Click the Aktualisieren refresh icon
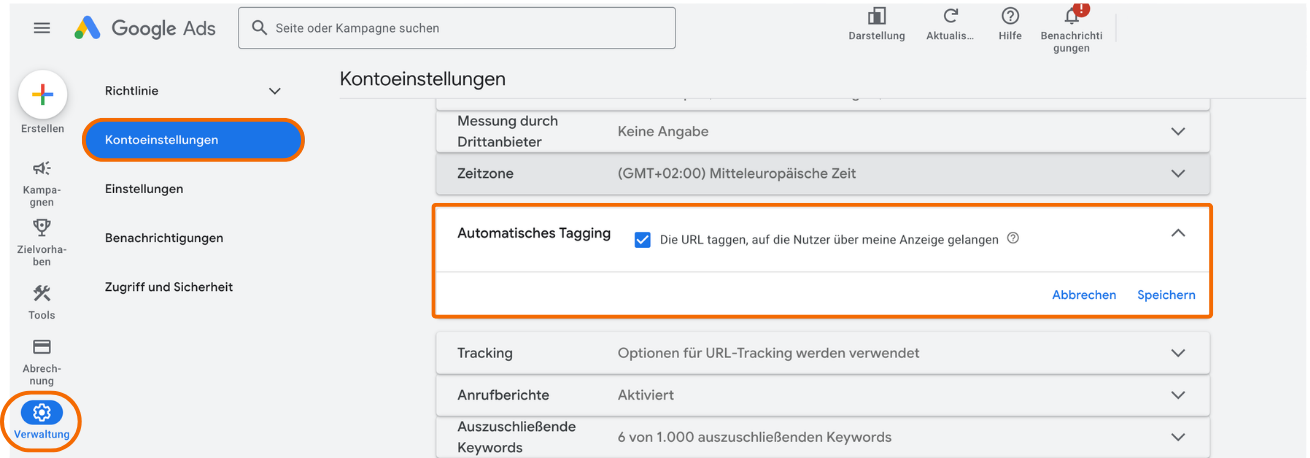1310x458 pixels. [x=950, y=16]
